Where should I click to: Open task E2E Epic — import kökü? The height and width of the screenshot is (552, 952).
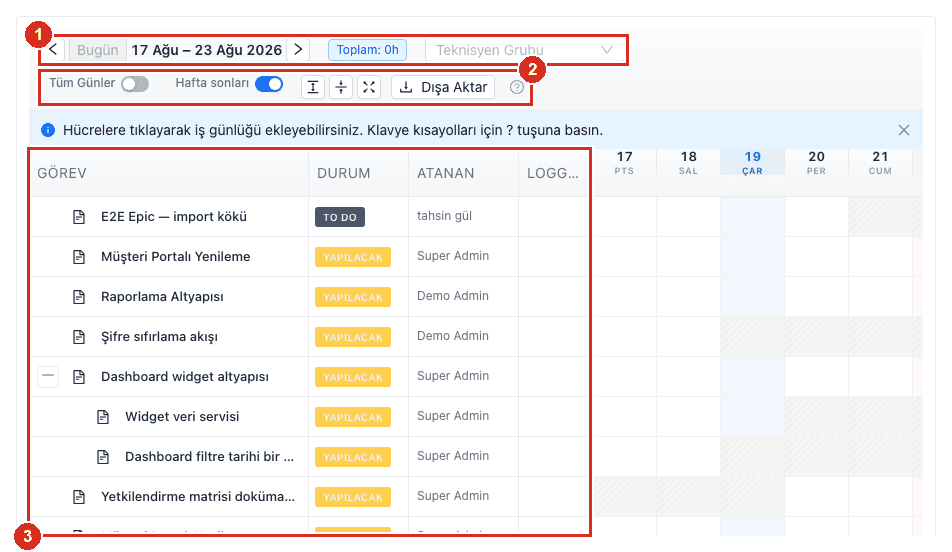click(174, 217)
